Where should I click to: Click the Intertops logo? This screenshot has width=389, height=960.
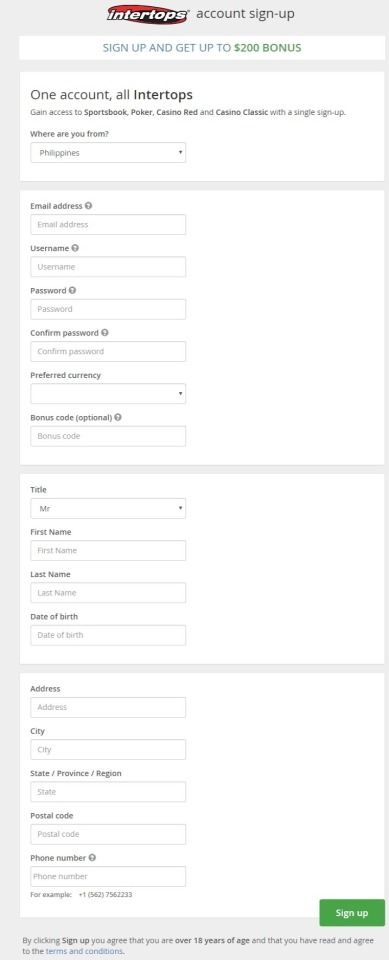point(147,14)
